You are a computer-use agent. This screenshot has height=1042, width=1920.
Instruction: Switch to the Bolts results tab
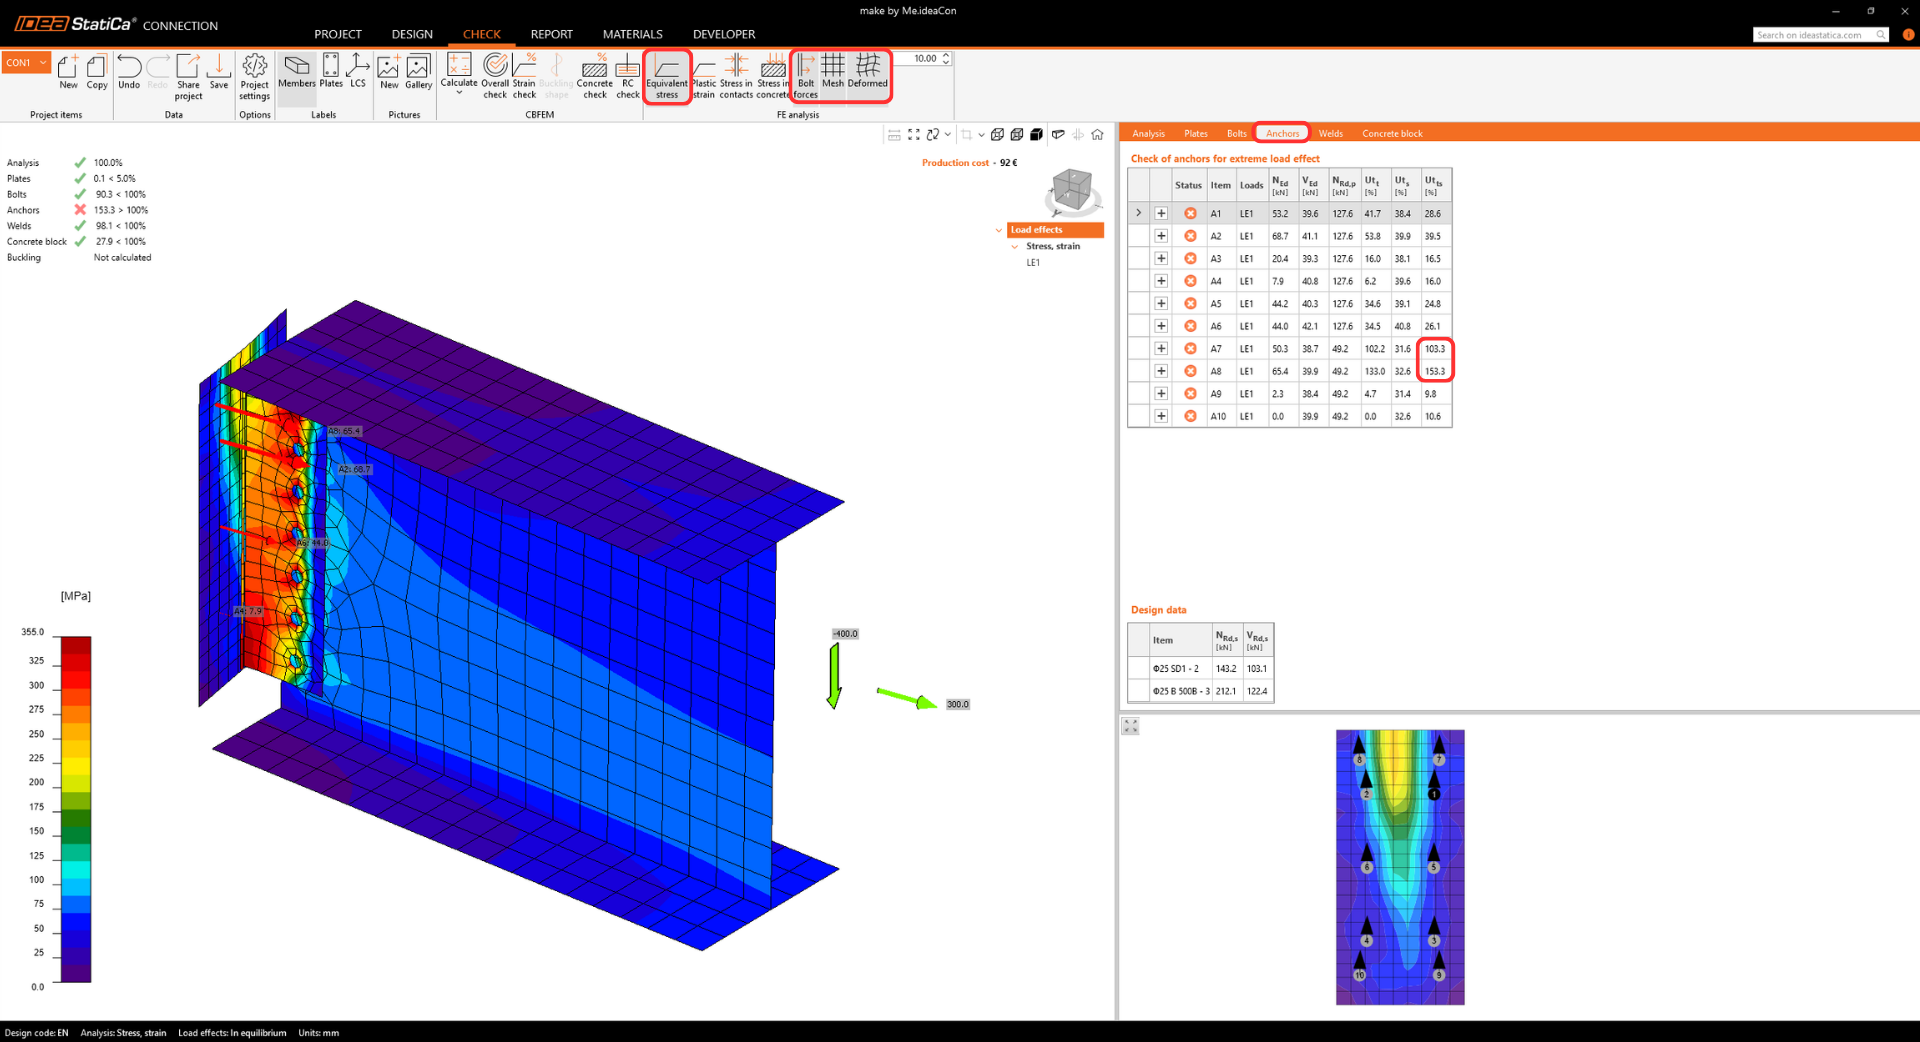1237,133
